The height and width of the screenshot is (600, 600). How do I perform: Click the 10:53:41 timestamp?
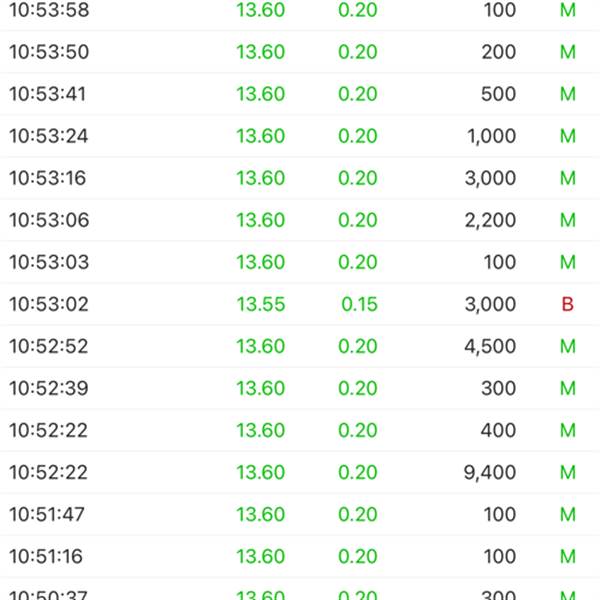[x=47, y=94]
